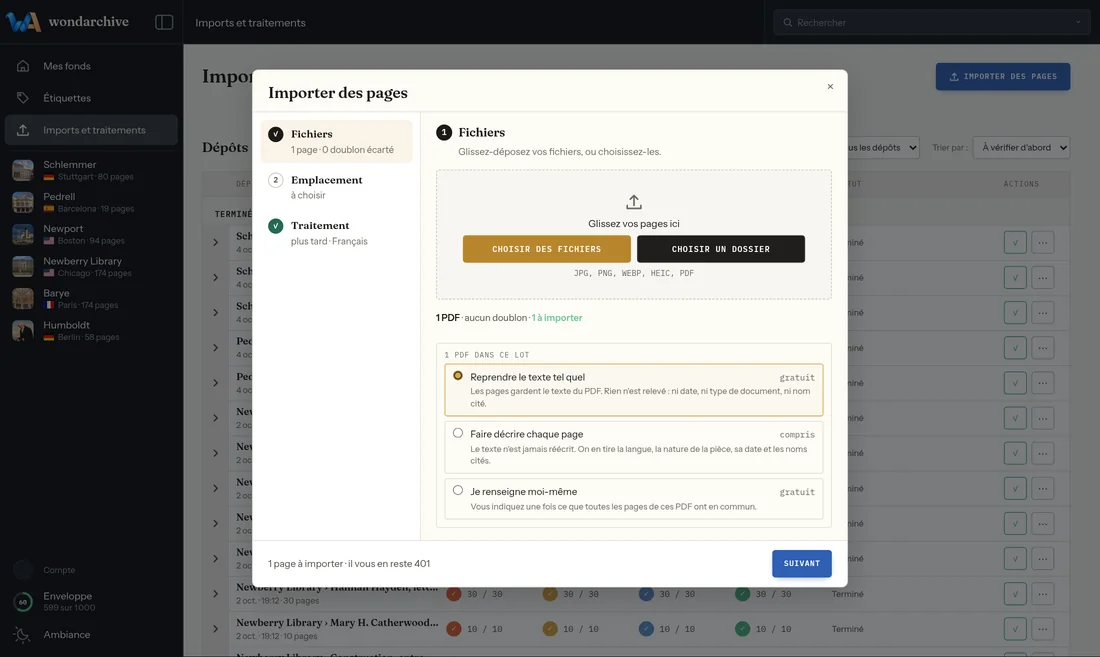Screen dimensions: 1100x657
Task: Click the upload arrow in drop zone
Action: point(633,202)
